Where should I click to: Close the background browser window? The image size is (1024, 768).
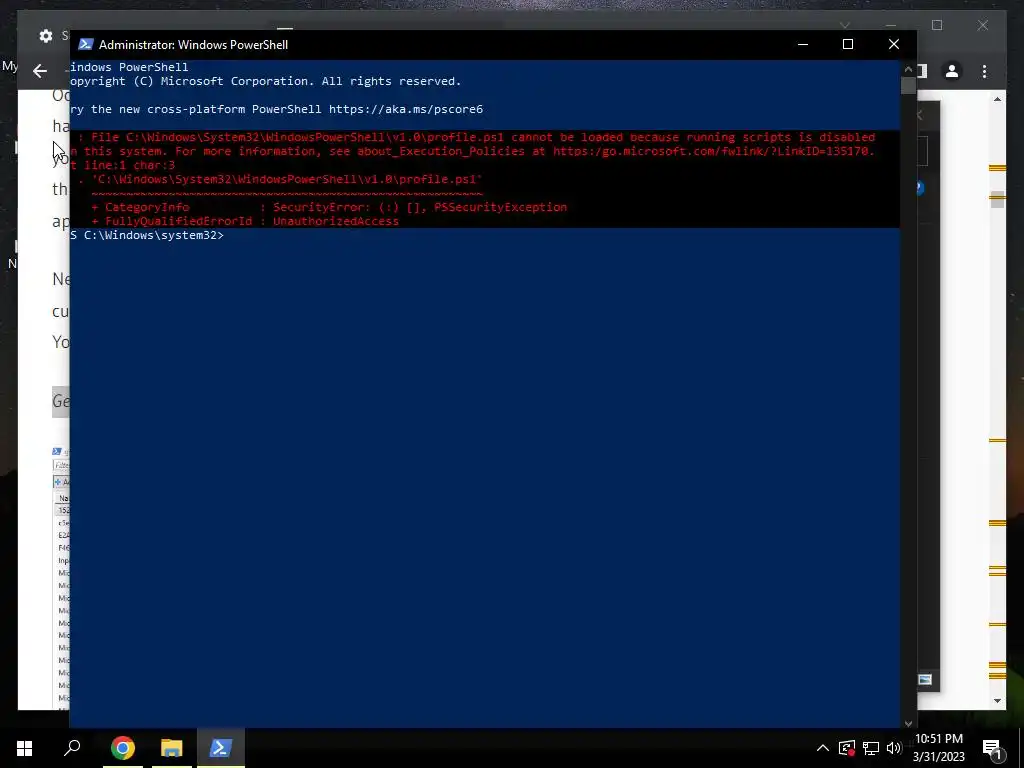(983, 25)
